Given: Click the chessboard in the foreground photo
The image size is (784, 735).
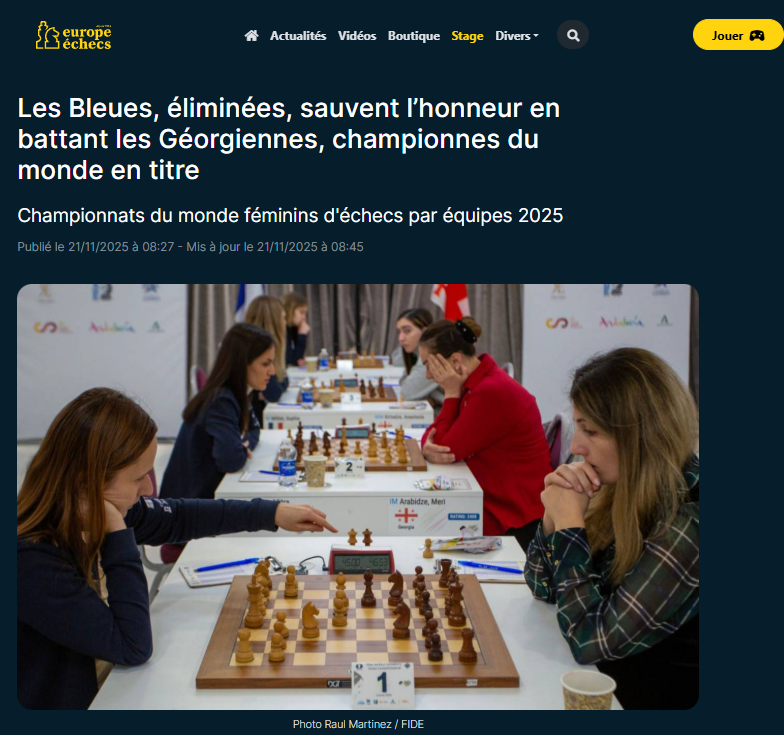Looking at the screenshot, I should click(x=358, y=631).
